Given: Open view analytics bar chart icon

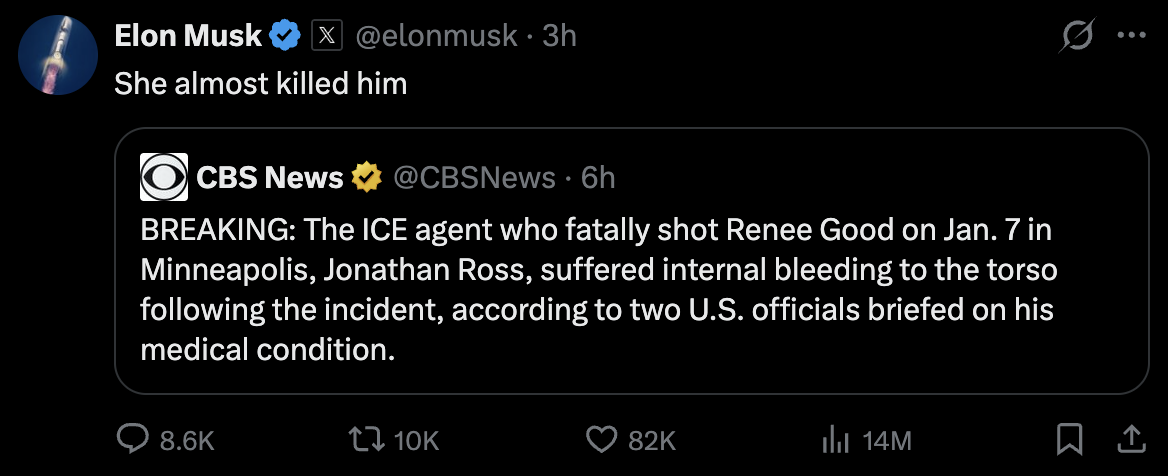Looking at the screenshot, I should pos(833,438).
